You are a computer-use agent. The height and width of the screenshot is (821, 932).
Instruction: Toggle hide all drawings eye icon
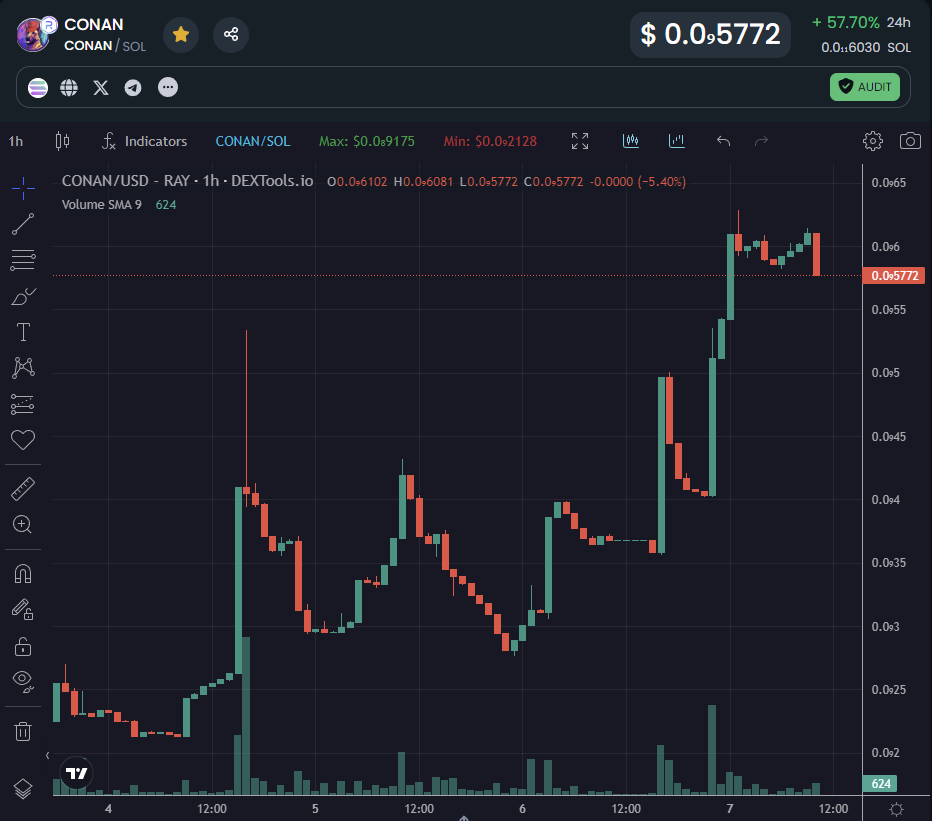23,681
